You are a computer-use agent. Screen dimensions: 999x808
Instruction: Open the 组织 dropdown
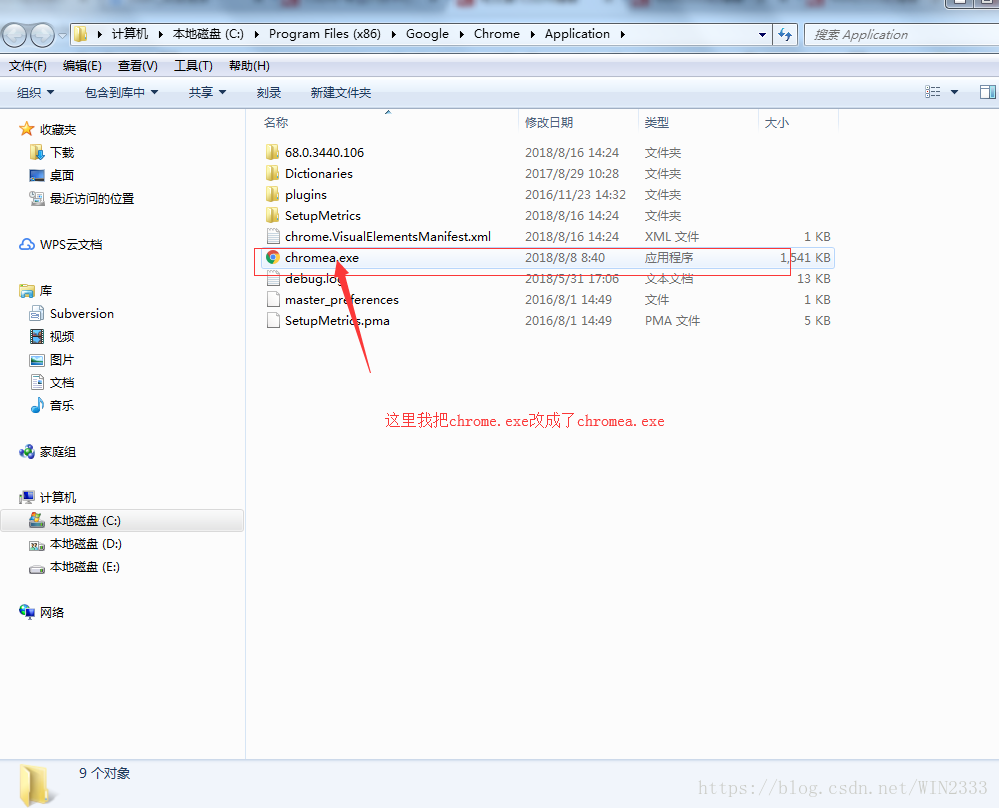(x=35, y=92)
